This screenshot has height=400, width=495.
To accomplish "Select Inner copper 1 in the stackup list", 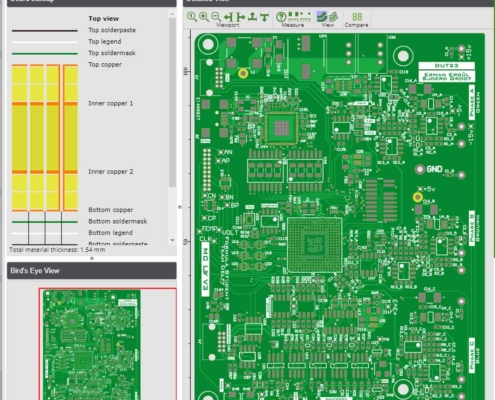I will (111, 103).
